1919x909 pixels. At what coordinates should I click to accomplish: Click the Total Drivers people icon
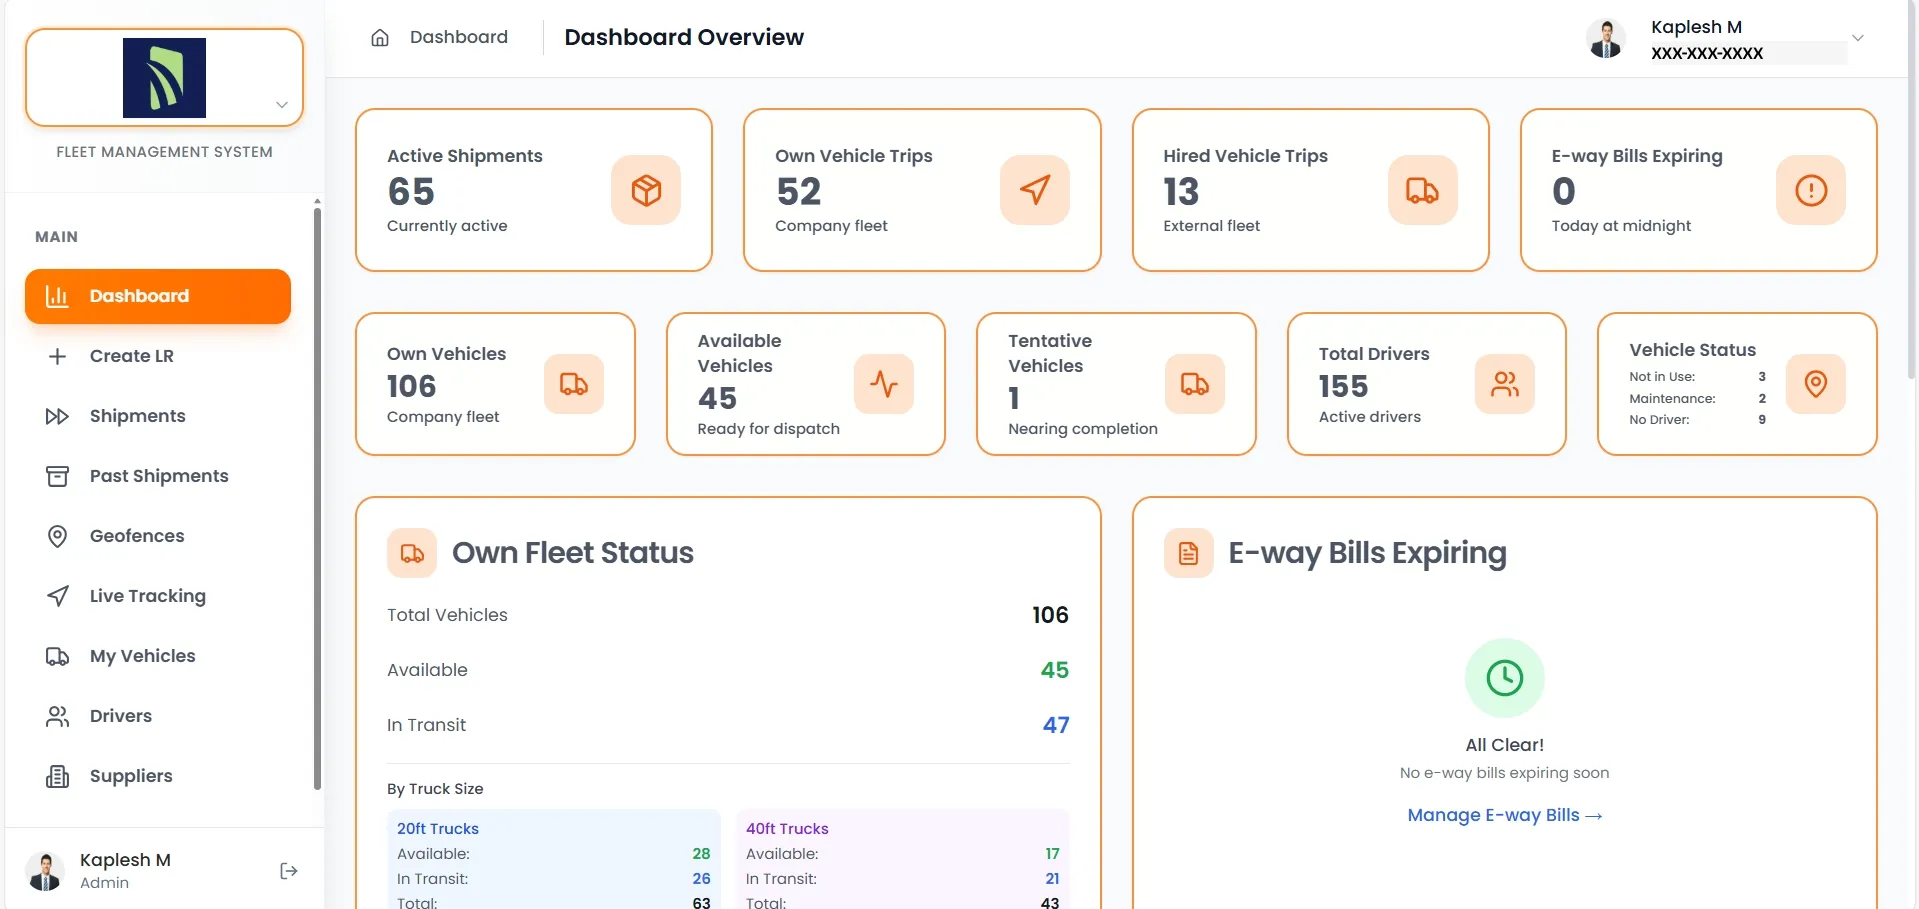[x=1504, y=384]
